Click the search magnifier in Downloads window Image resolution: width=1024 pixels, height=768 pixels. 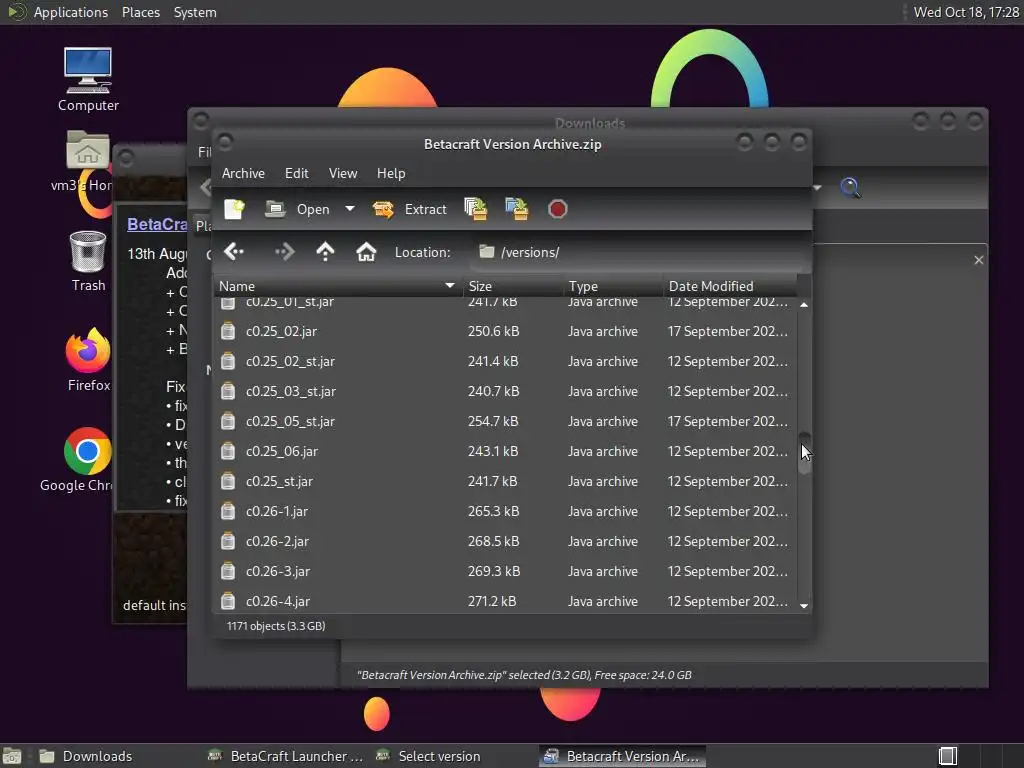[x=850, y=188]
